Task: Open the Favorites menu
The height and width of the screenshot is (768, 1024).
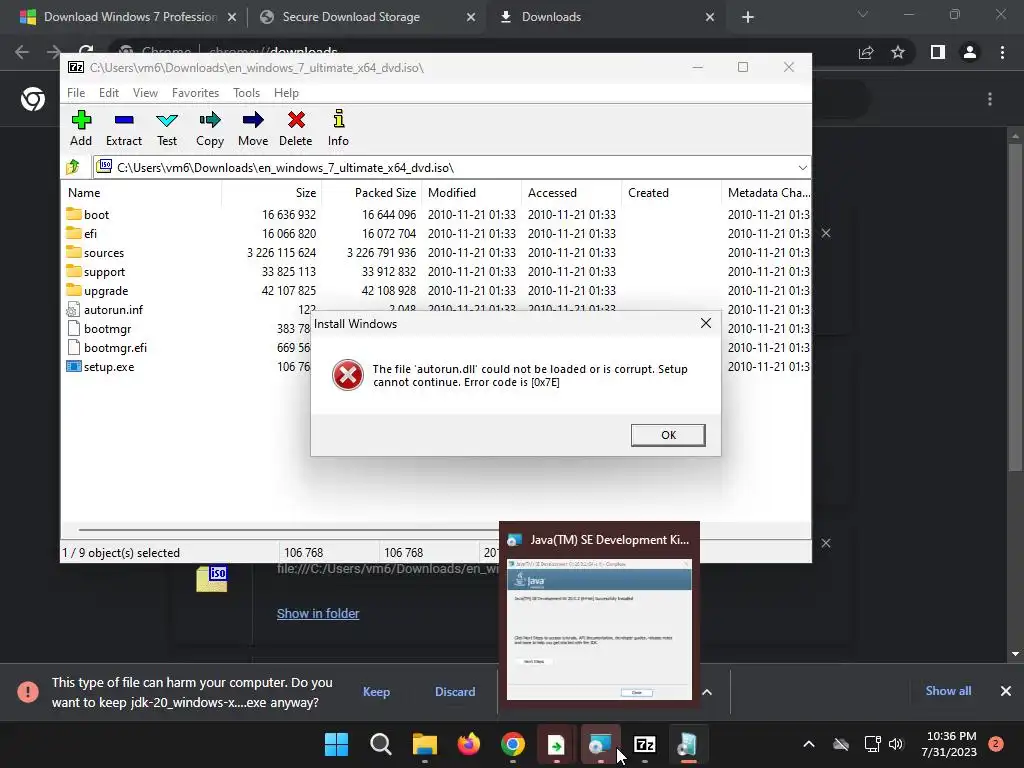Action: (x=195, y=93)
